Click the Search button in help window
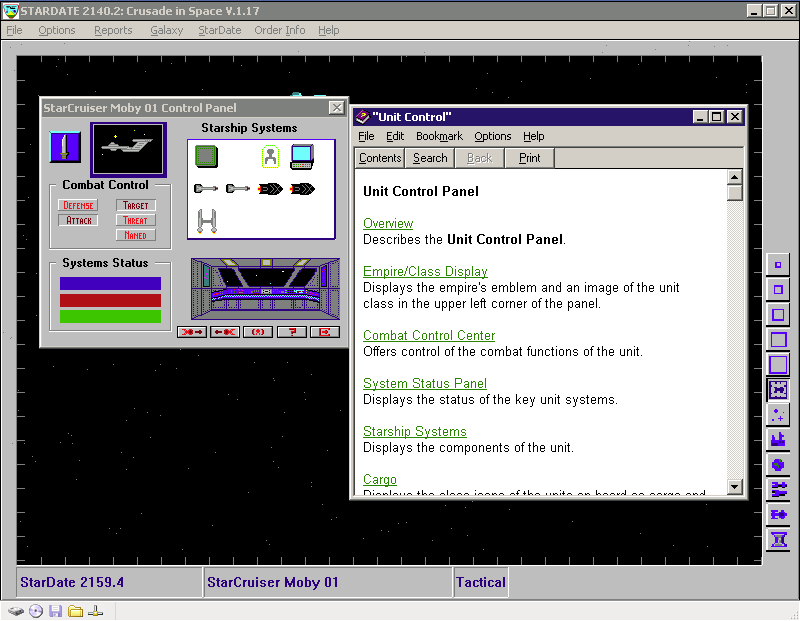Viewport: 800px width, 621px height. [x=430, y=158]
